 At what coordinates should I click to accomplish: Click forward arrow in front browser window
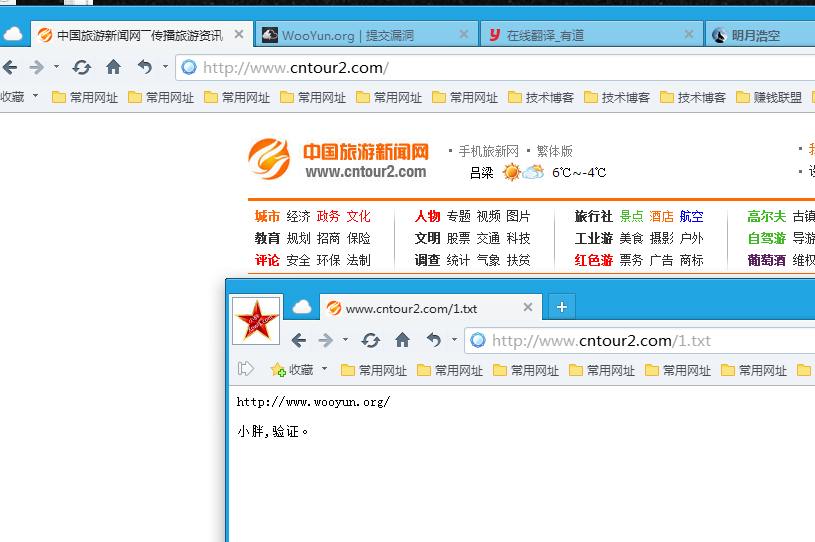coord(325,340)
